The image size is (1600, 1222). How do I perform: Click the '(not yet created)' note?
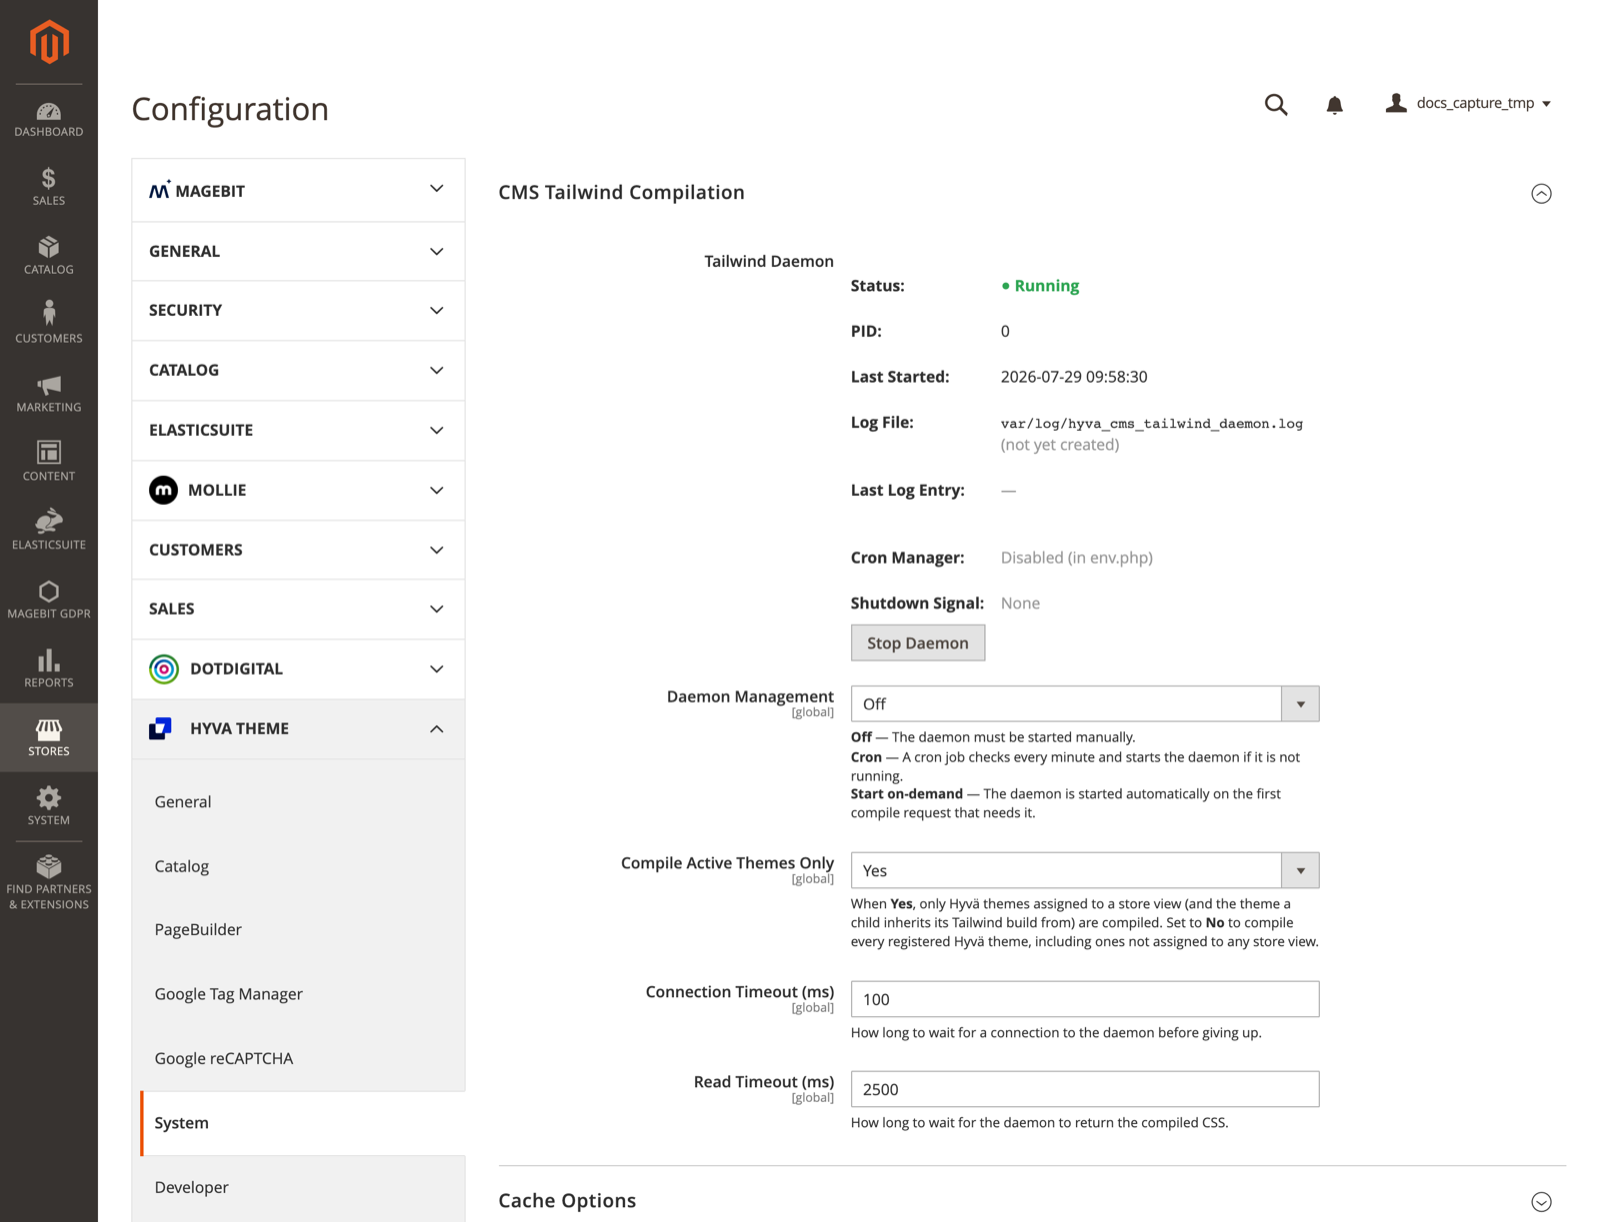1060,445
